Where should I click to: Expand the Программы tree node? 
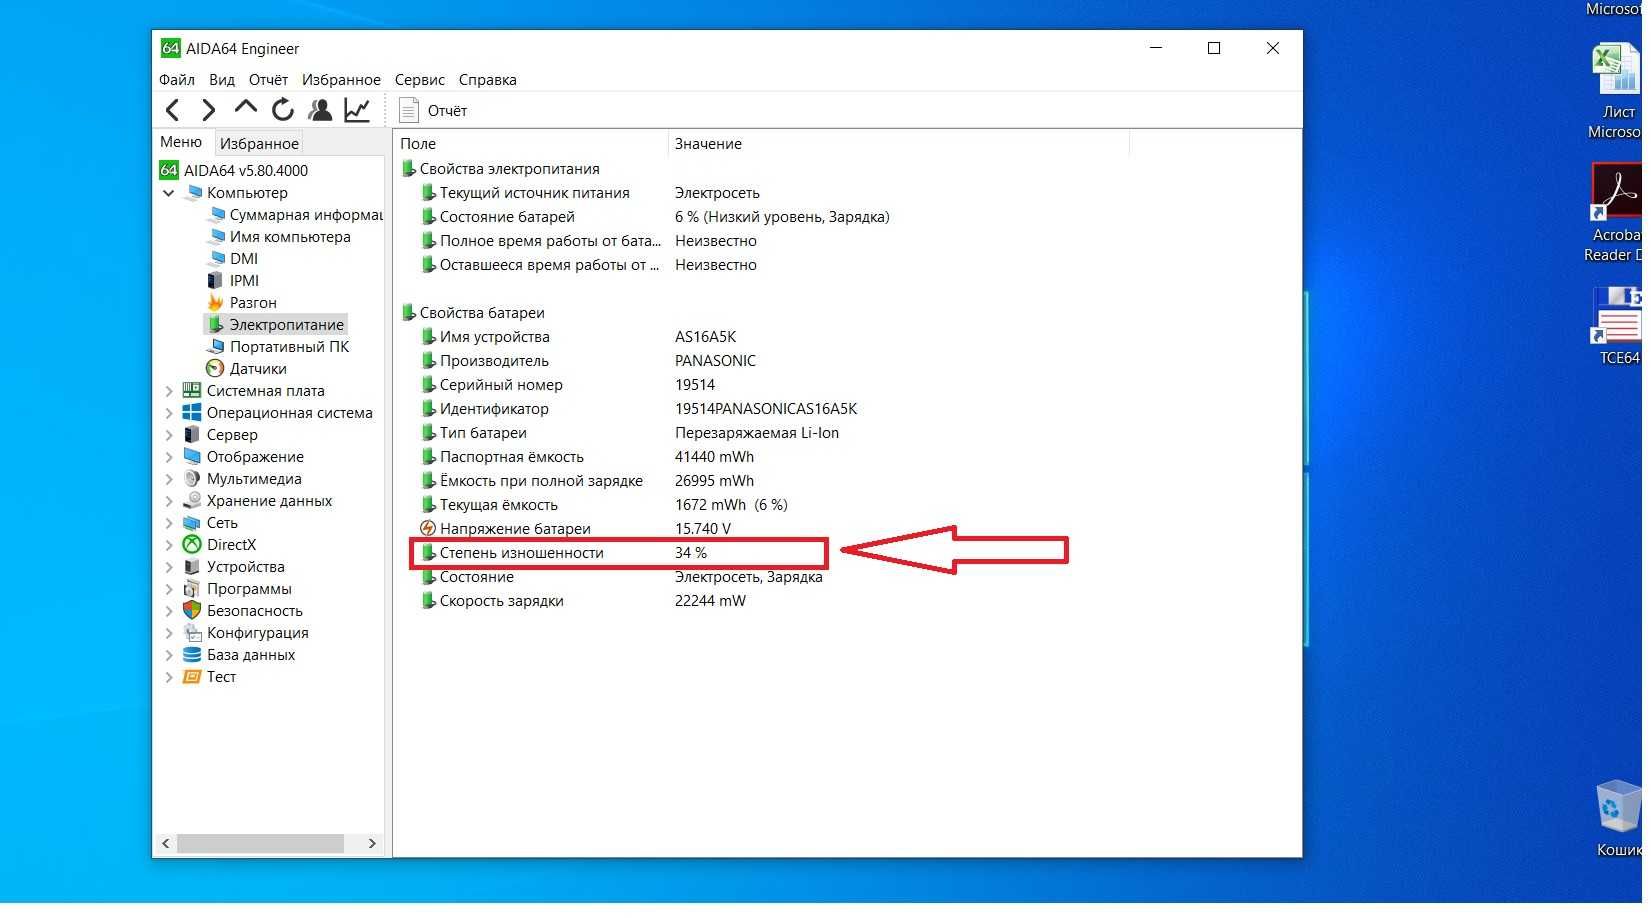point(168,589)
